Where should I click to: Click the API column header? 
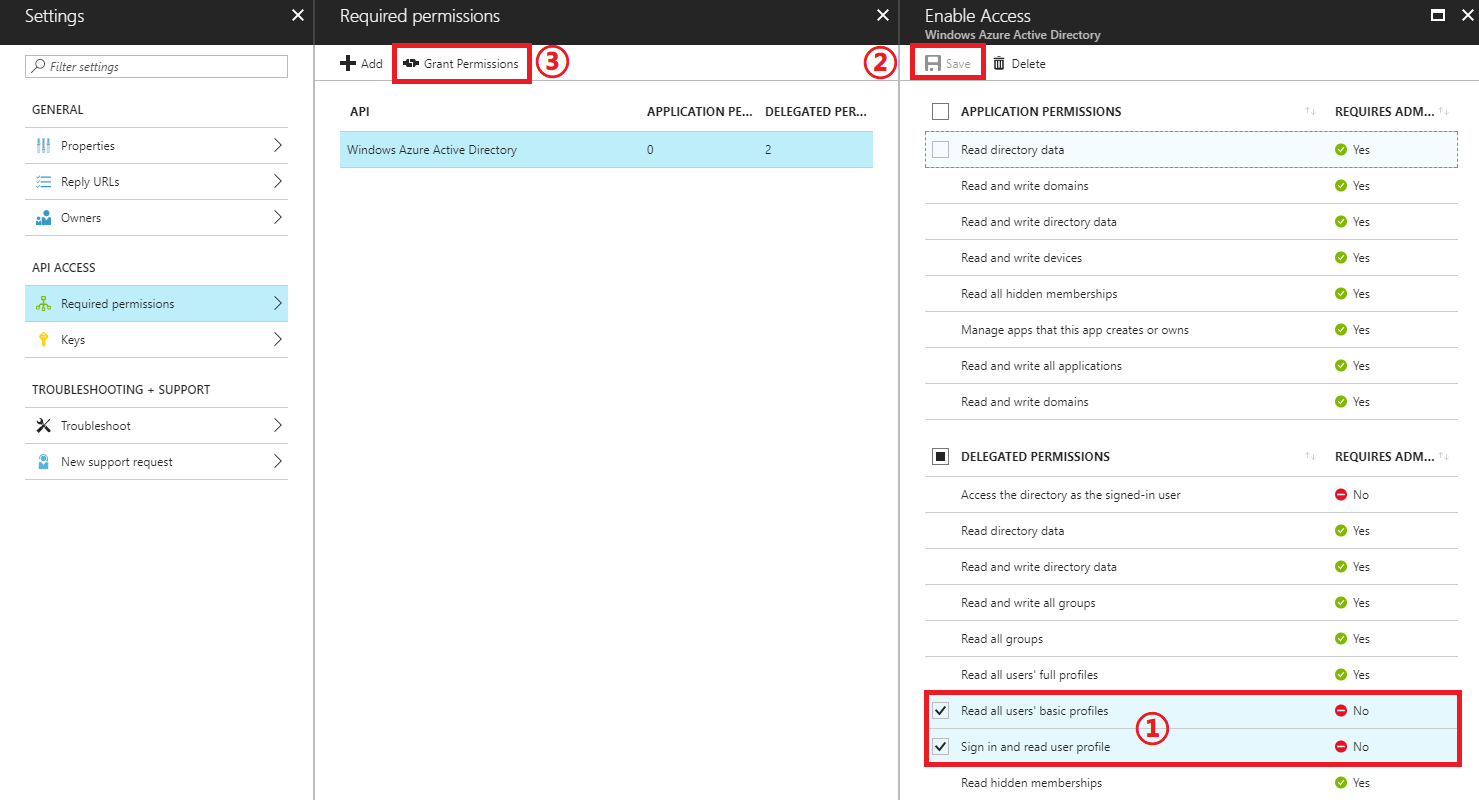(359, 112)
